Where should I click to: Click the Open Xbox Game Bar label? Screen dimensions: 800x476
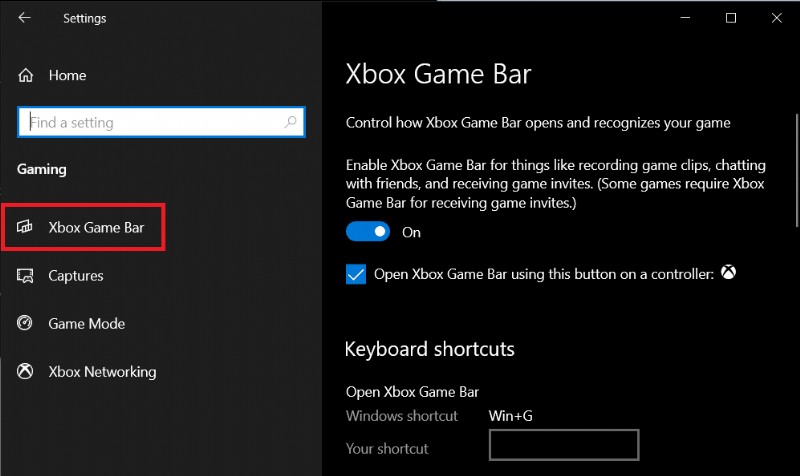pos(412,392)
